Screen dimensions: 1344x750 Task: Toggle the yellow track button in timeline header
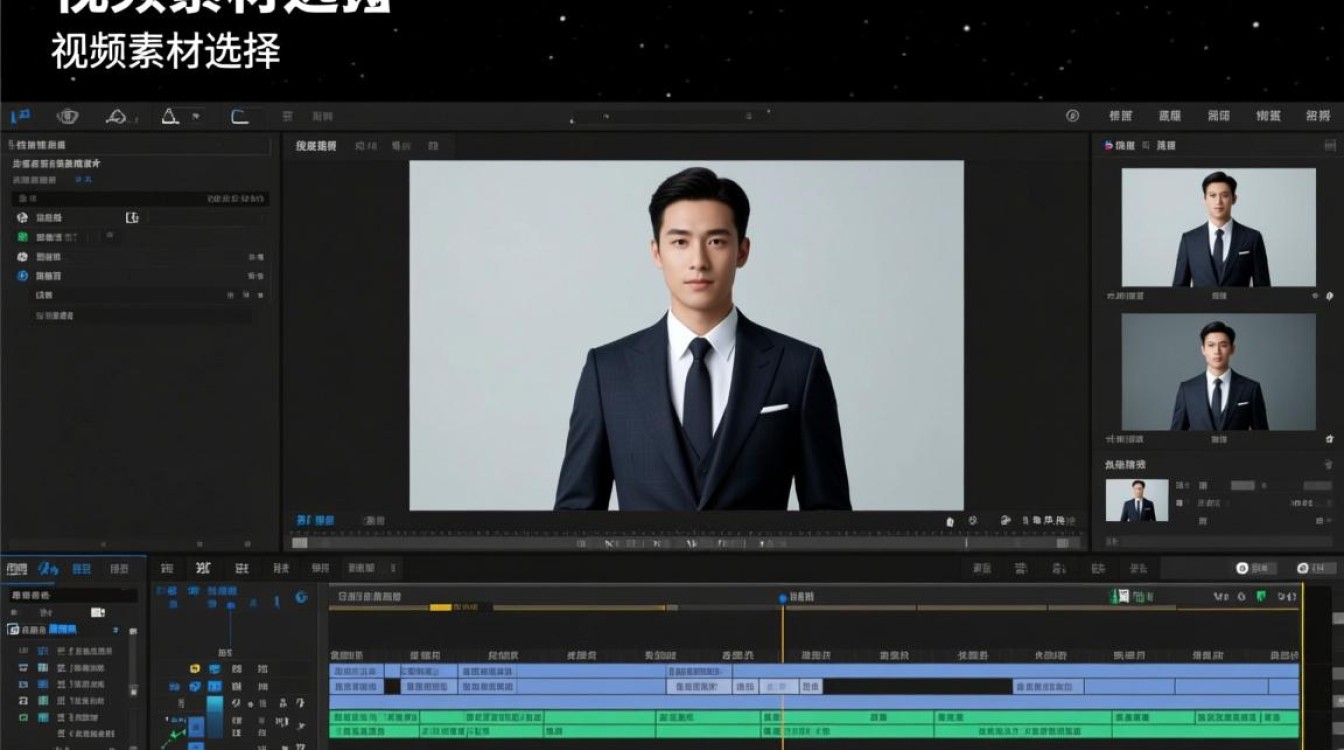pos(195,668)
